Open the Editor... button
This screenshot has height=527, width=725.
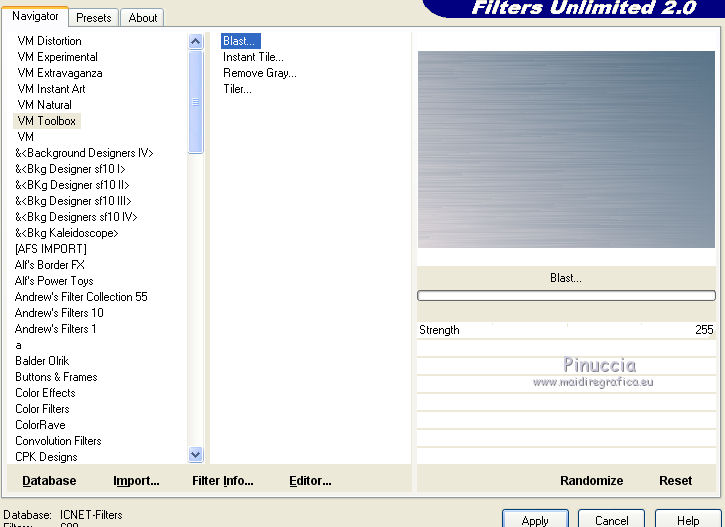tap(310, 481)
